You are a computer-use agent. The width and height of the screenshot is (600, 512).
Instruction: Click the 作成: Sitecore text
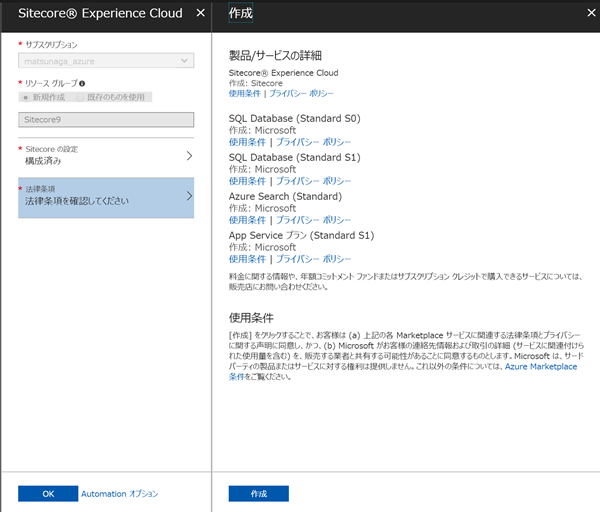256,83
